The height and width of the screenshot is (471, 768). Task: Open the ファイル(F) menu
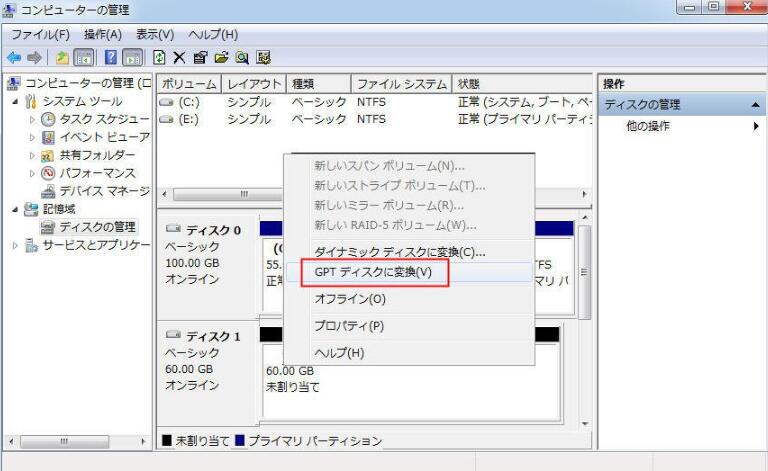pyautogui.click(x=40, y=34)
